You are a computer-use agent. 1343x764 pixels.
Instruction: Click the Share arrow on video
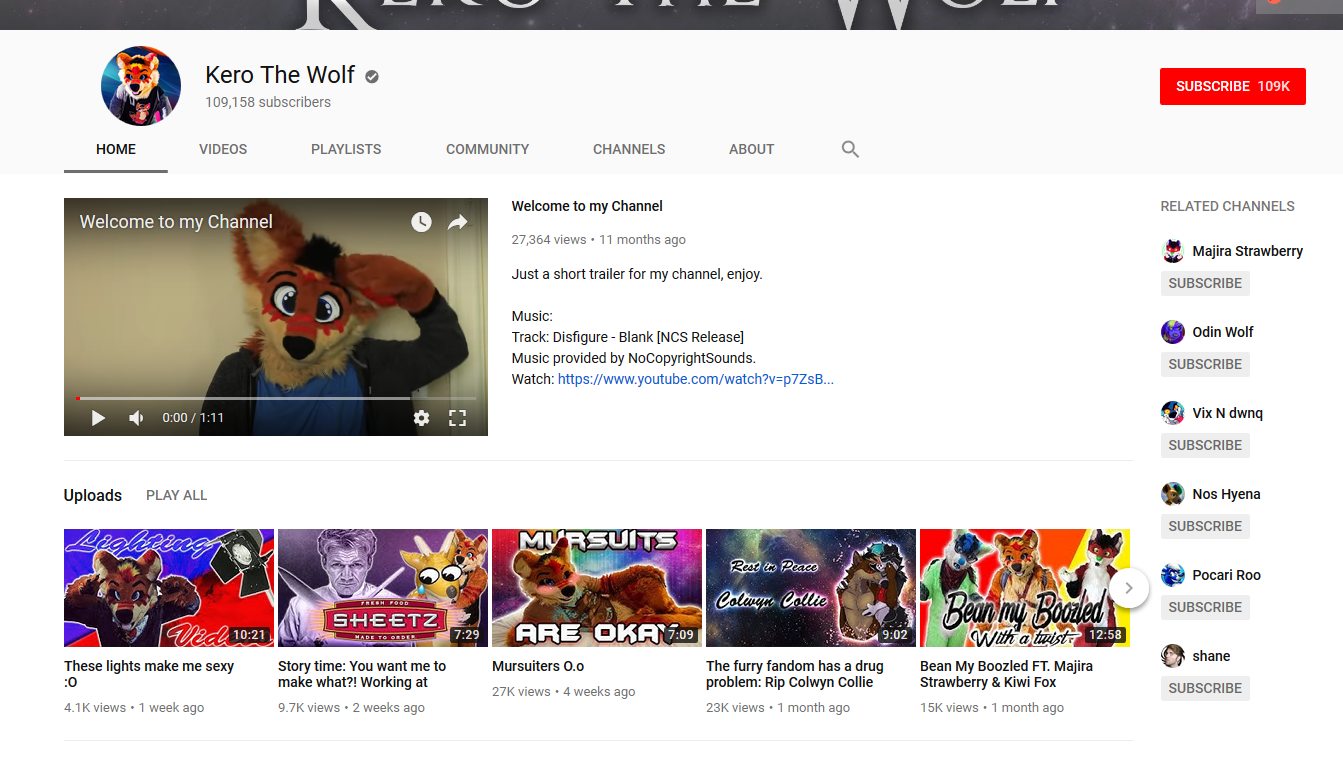(457, 222)
